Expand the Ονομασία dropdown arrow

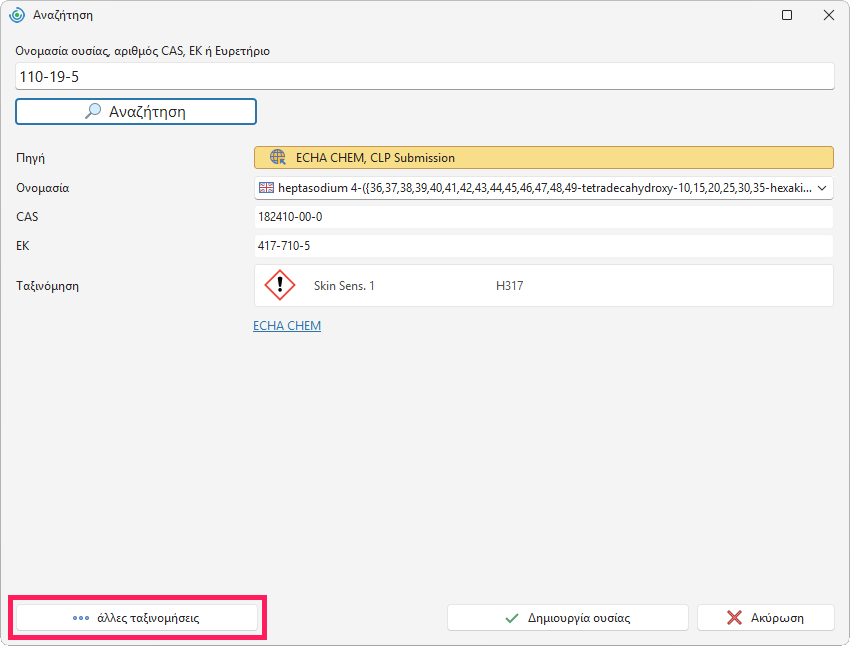pos(822,188)
